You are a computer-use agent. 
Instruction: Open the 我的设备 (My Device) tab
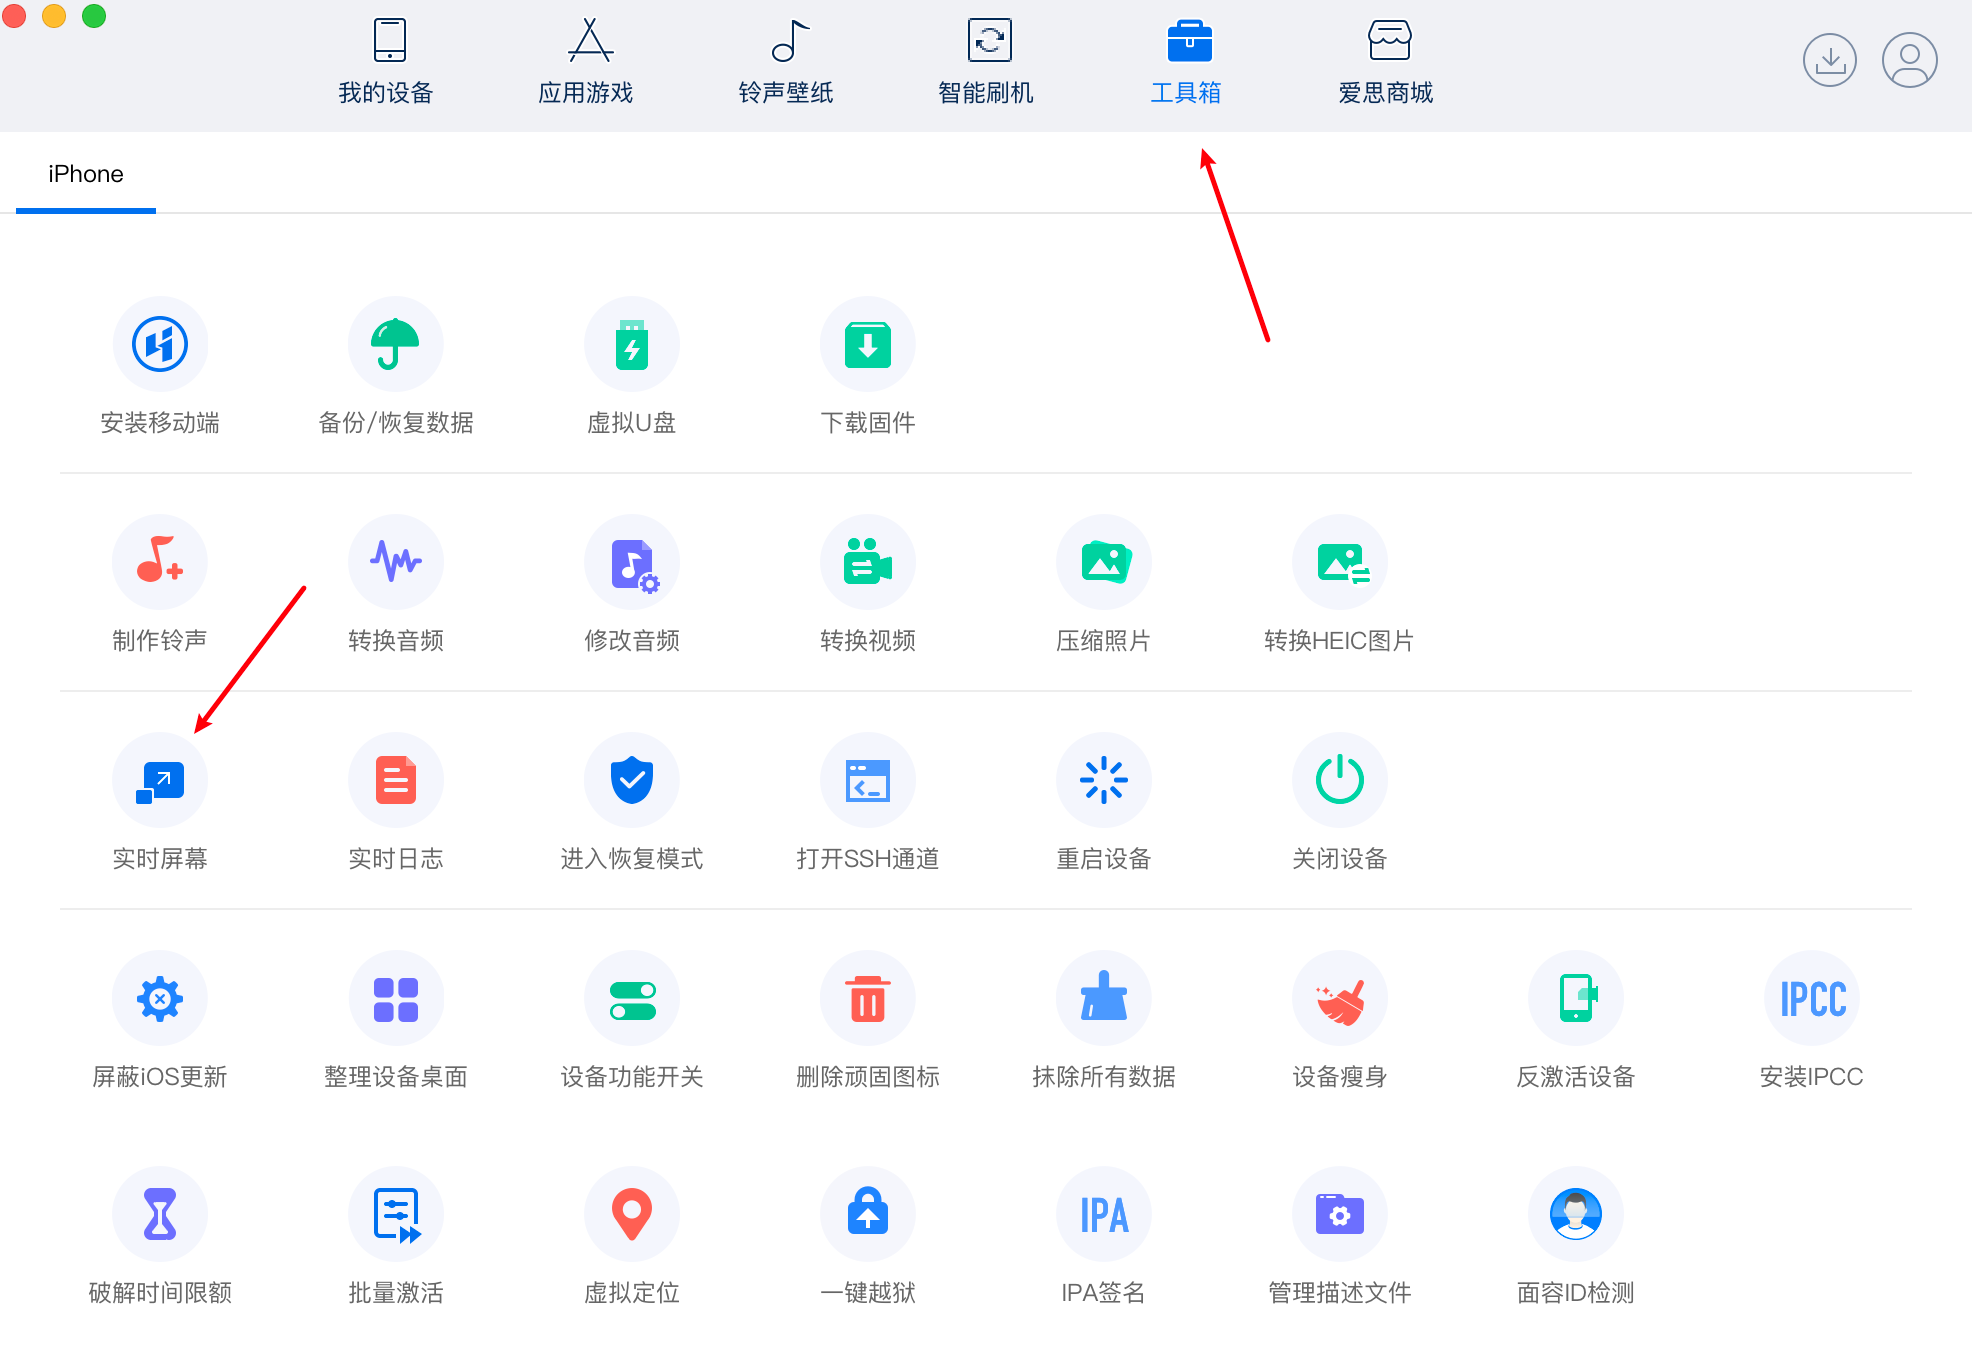point(386,62)
